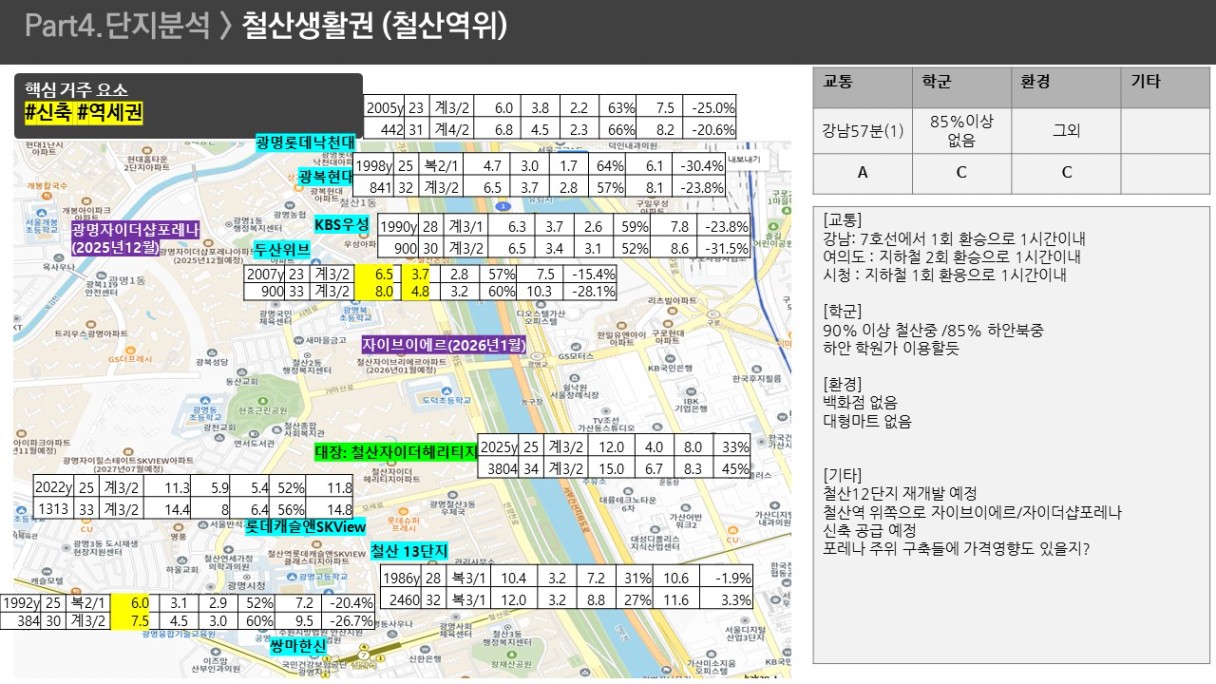Viewport: 1216px width, 684px height.
Task: Click the '대형마트 없음' note
Action: pyautogui.click(x=866, y=421)
